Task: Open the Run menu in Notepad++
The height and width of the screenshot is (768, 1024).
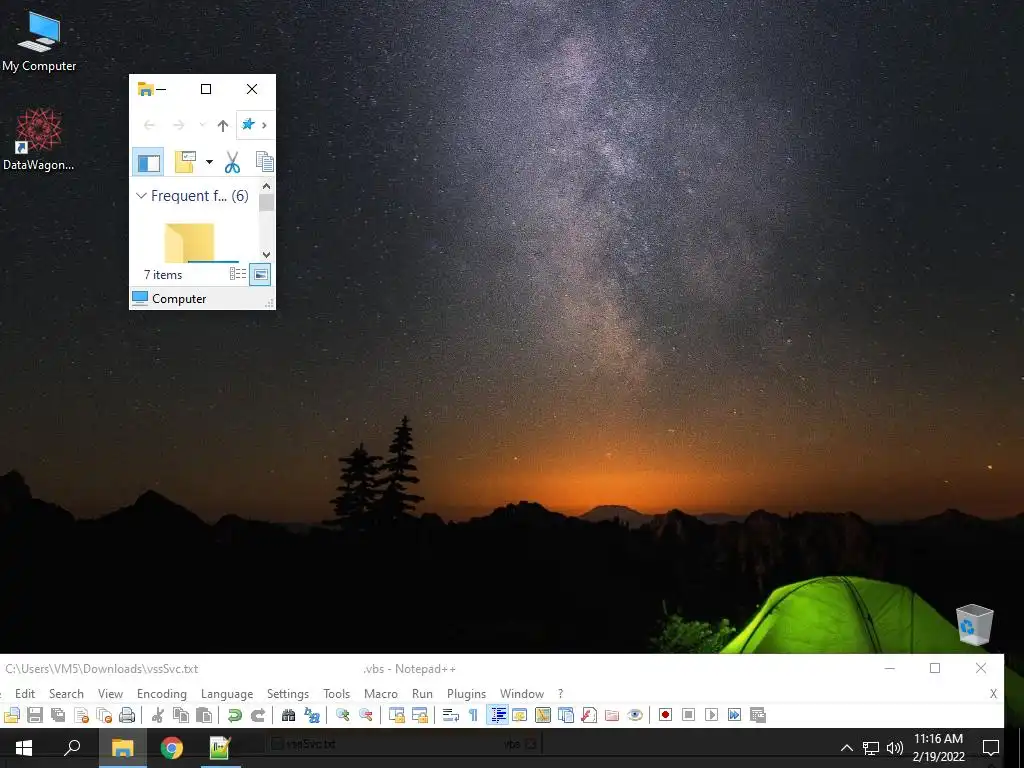Action: click(x=422, y=694)
